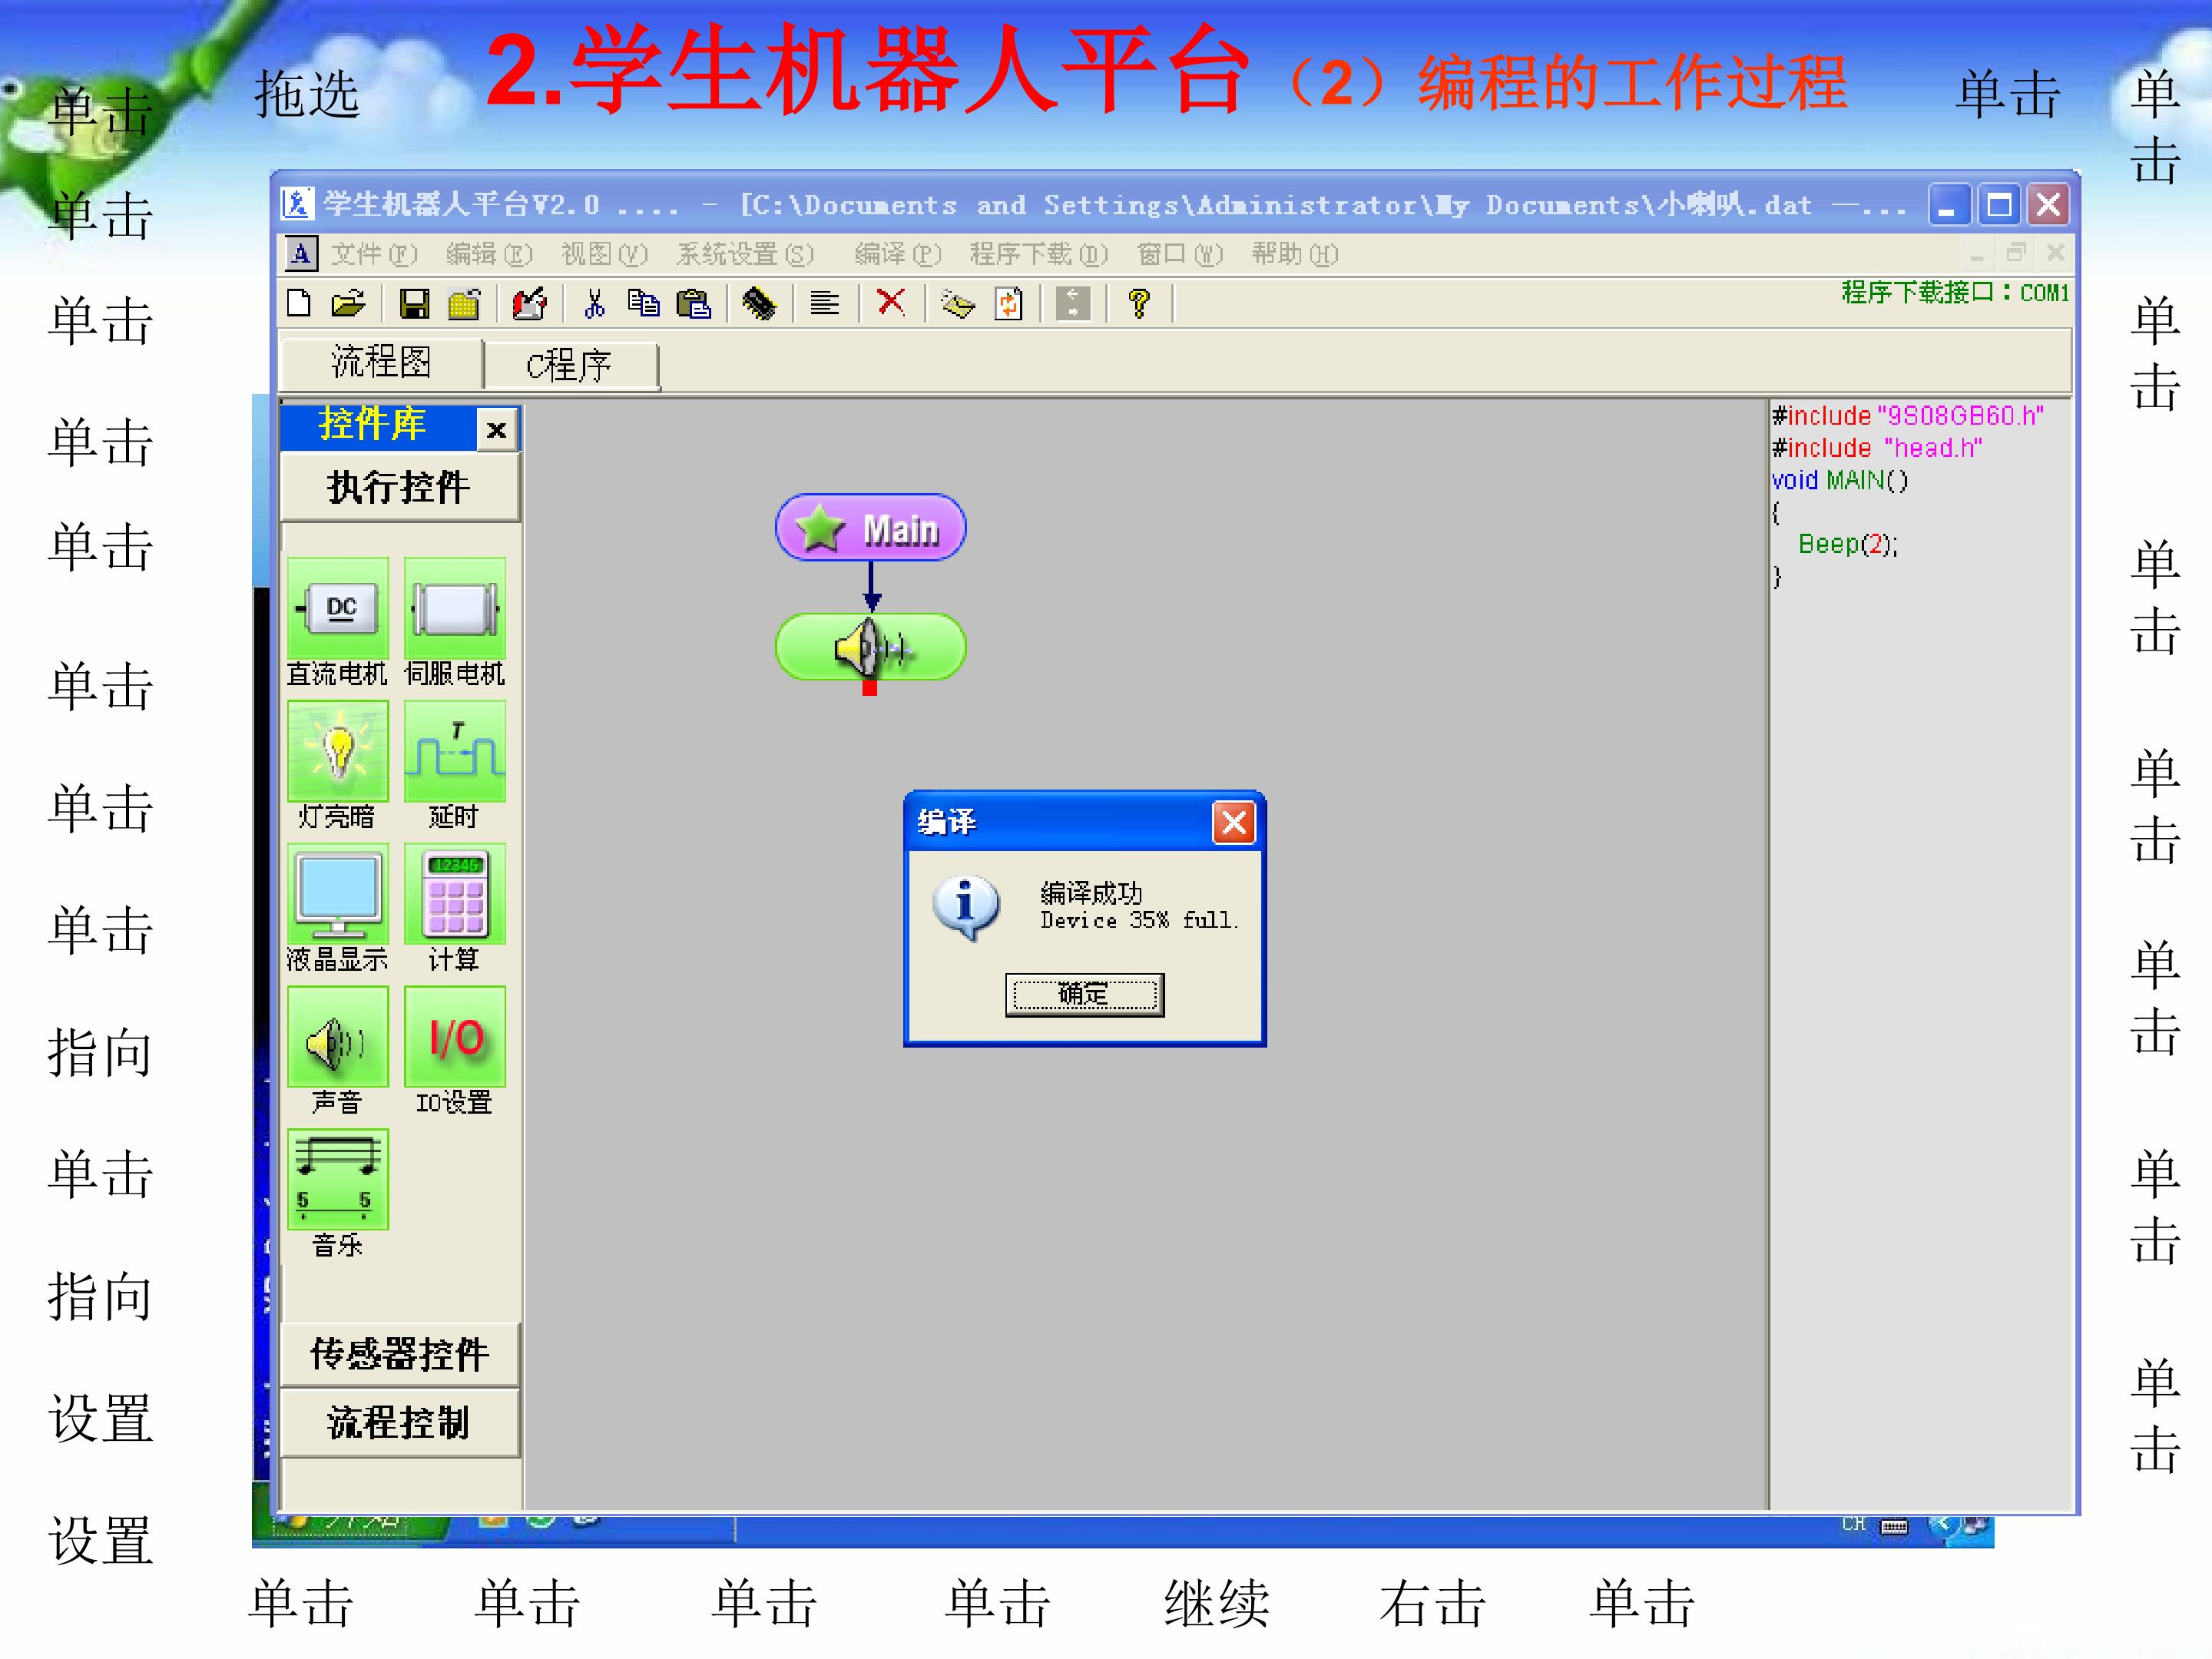The height and width of the screenshot is (1659, 2212).
Task: Click the chip compile toolbar icon
Action: 759,303
